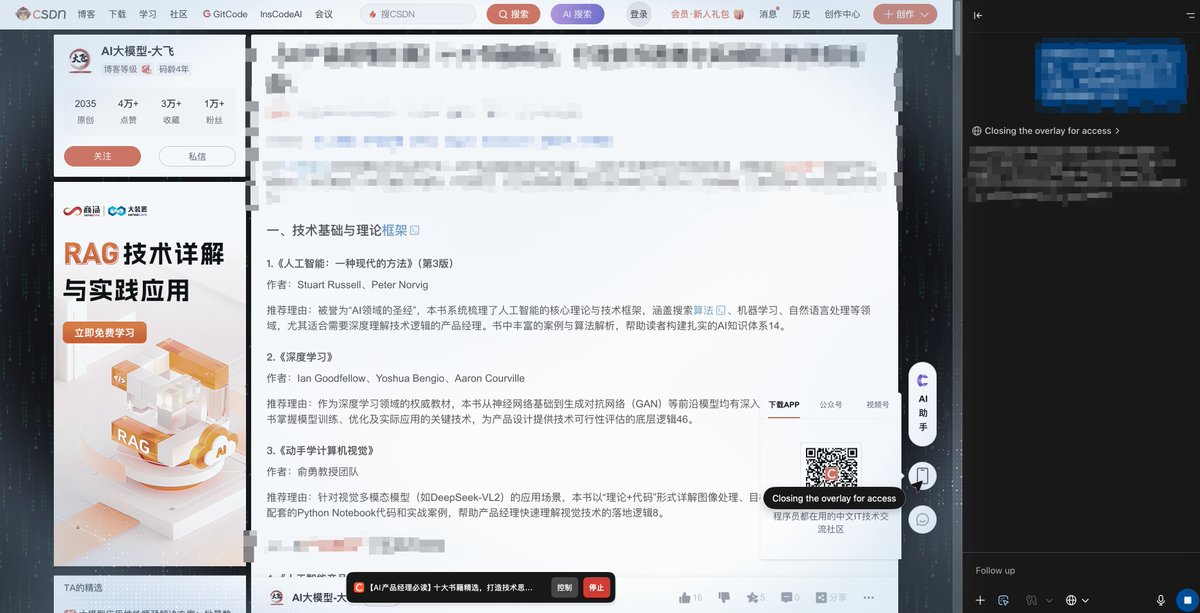Image resolution: width=1200 pixels, height=613 pixels.
Task: Click the 登录 login button
Action: coord(639,14)
